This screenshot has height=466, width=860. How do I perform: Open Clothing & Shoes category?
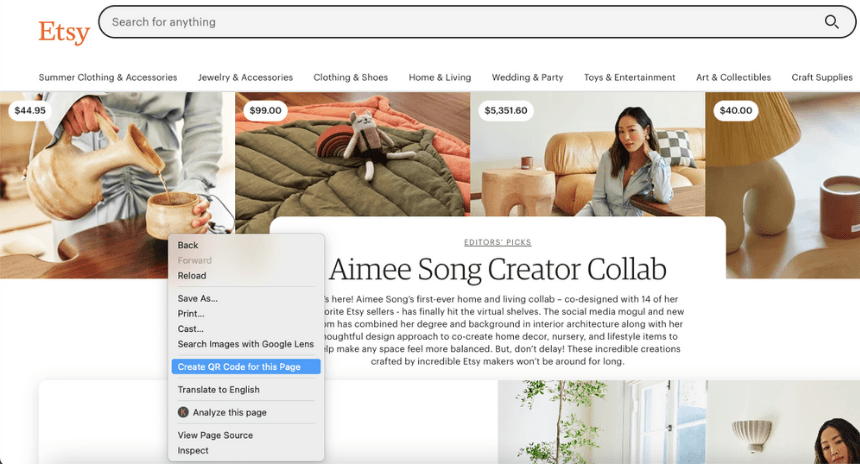350,77
